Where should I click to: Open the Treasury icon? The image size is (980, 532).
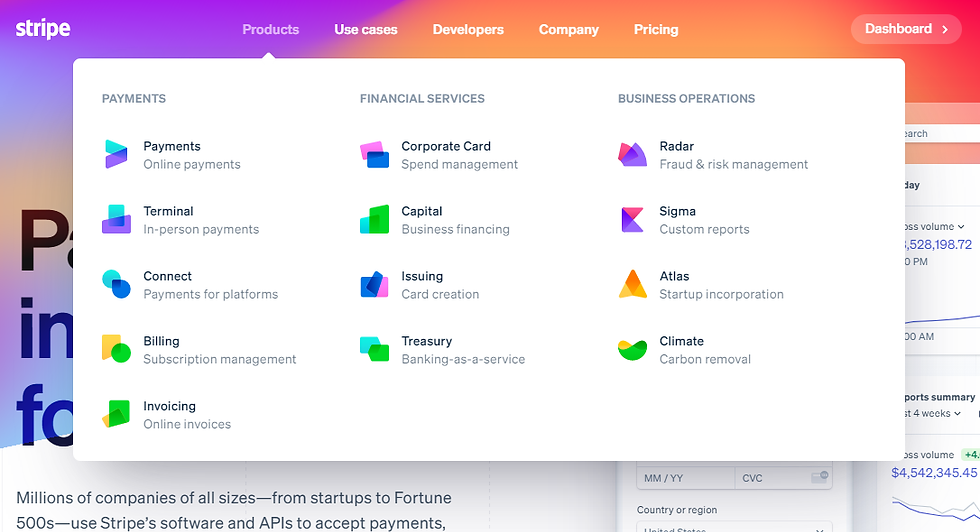point(375,349)
